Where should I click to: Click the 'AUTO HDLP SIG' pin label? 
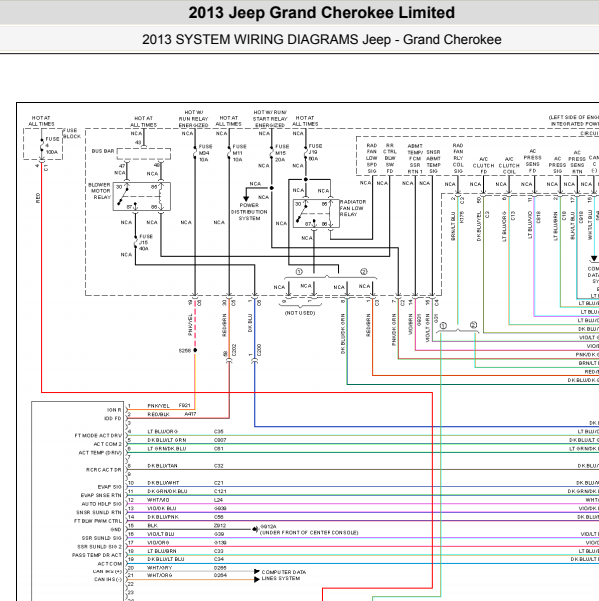[x=102, y=504]
